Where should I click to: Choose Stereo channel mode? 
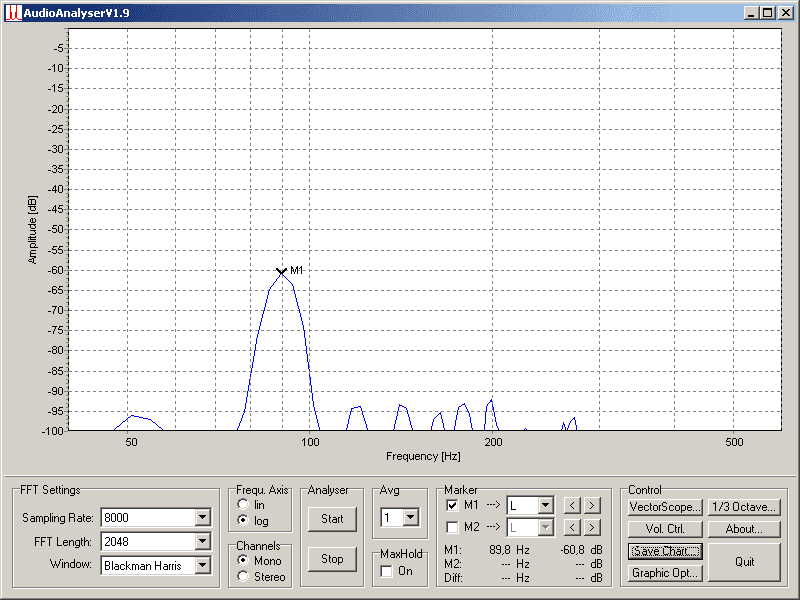[243, 577]
